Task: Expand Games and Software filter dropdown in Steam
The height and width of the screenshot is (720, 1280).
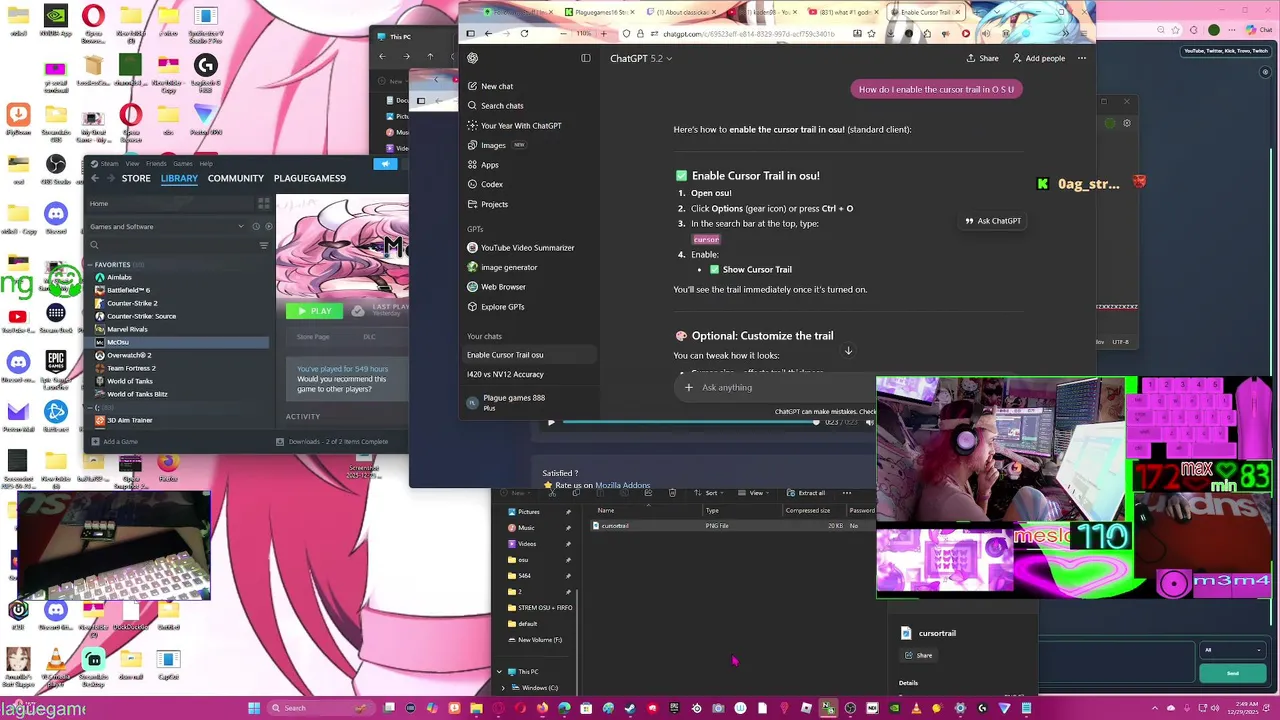Action: click(241, 227)
